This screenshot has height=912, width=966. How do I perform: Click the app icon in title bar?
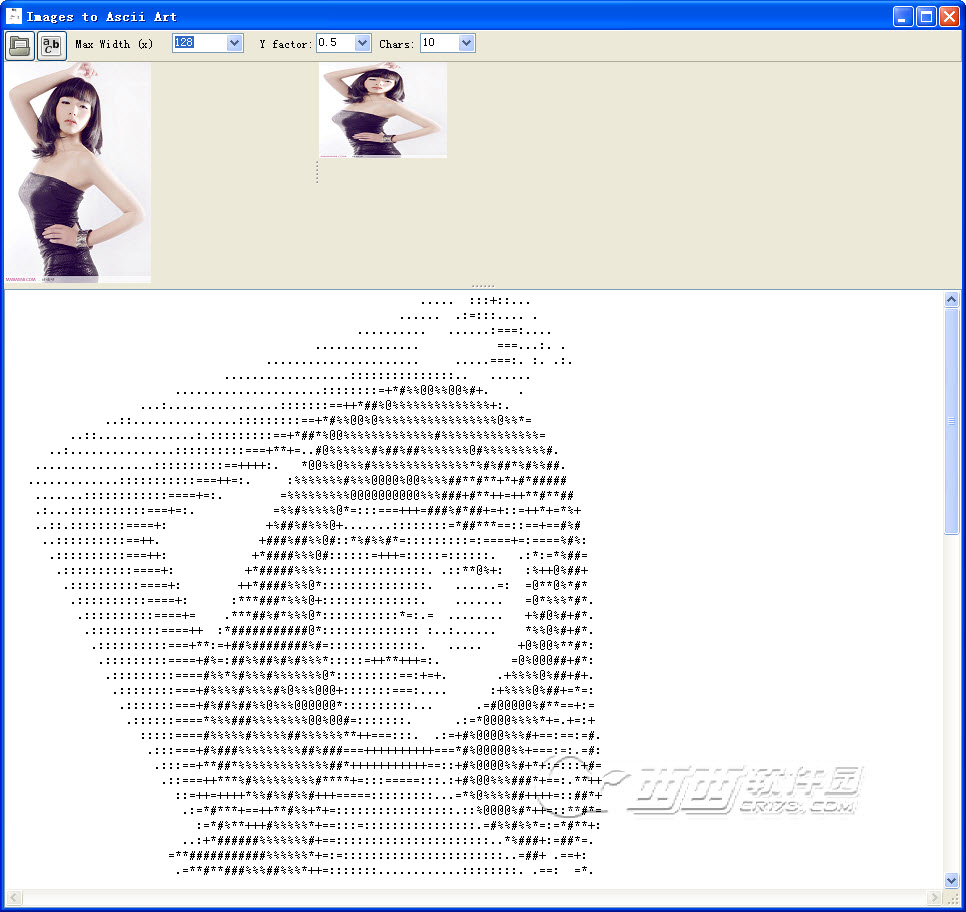click(14, 16)
